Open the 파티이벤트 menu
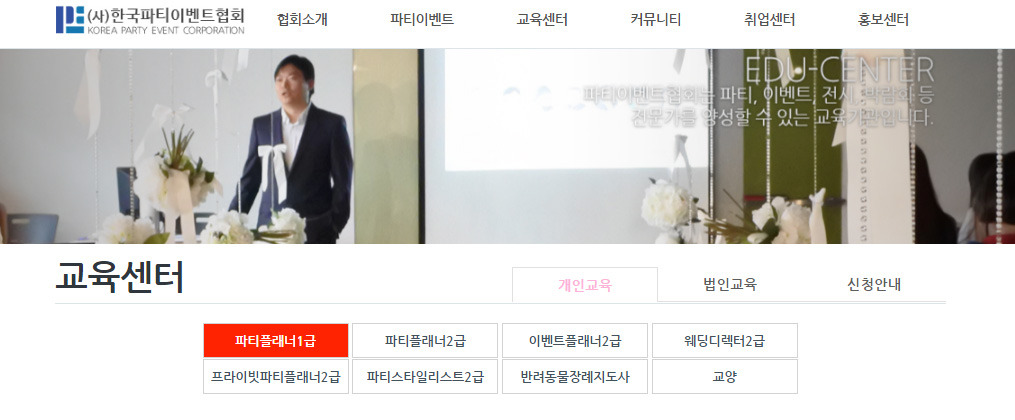This screenshot has width=1015, height=420. tap(422, 20)
